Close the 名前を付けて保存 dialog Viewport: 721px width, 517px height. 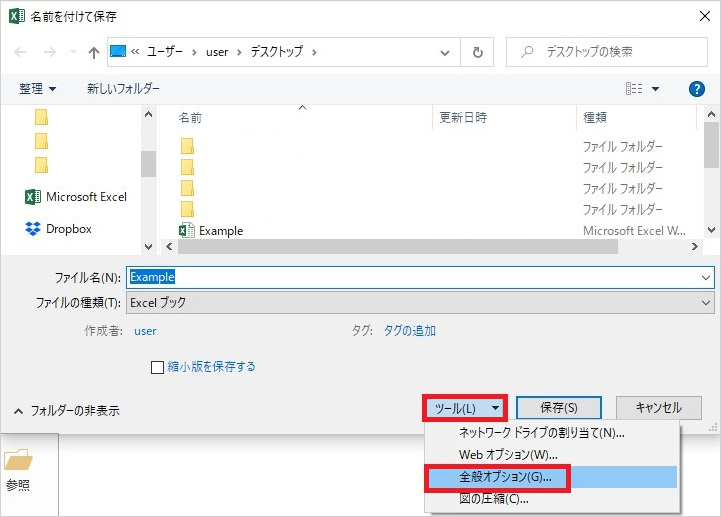tap(704, 16)
